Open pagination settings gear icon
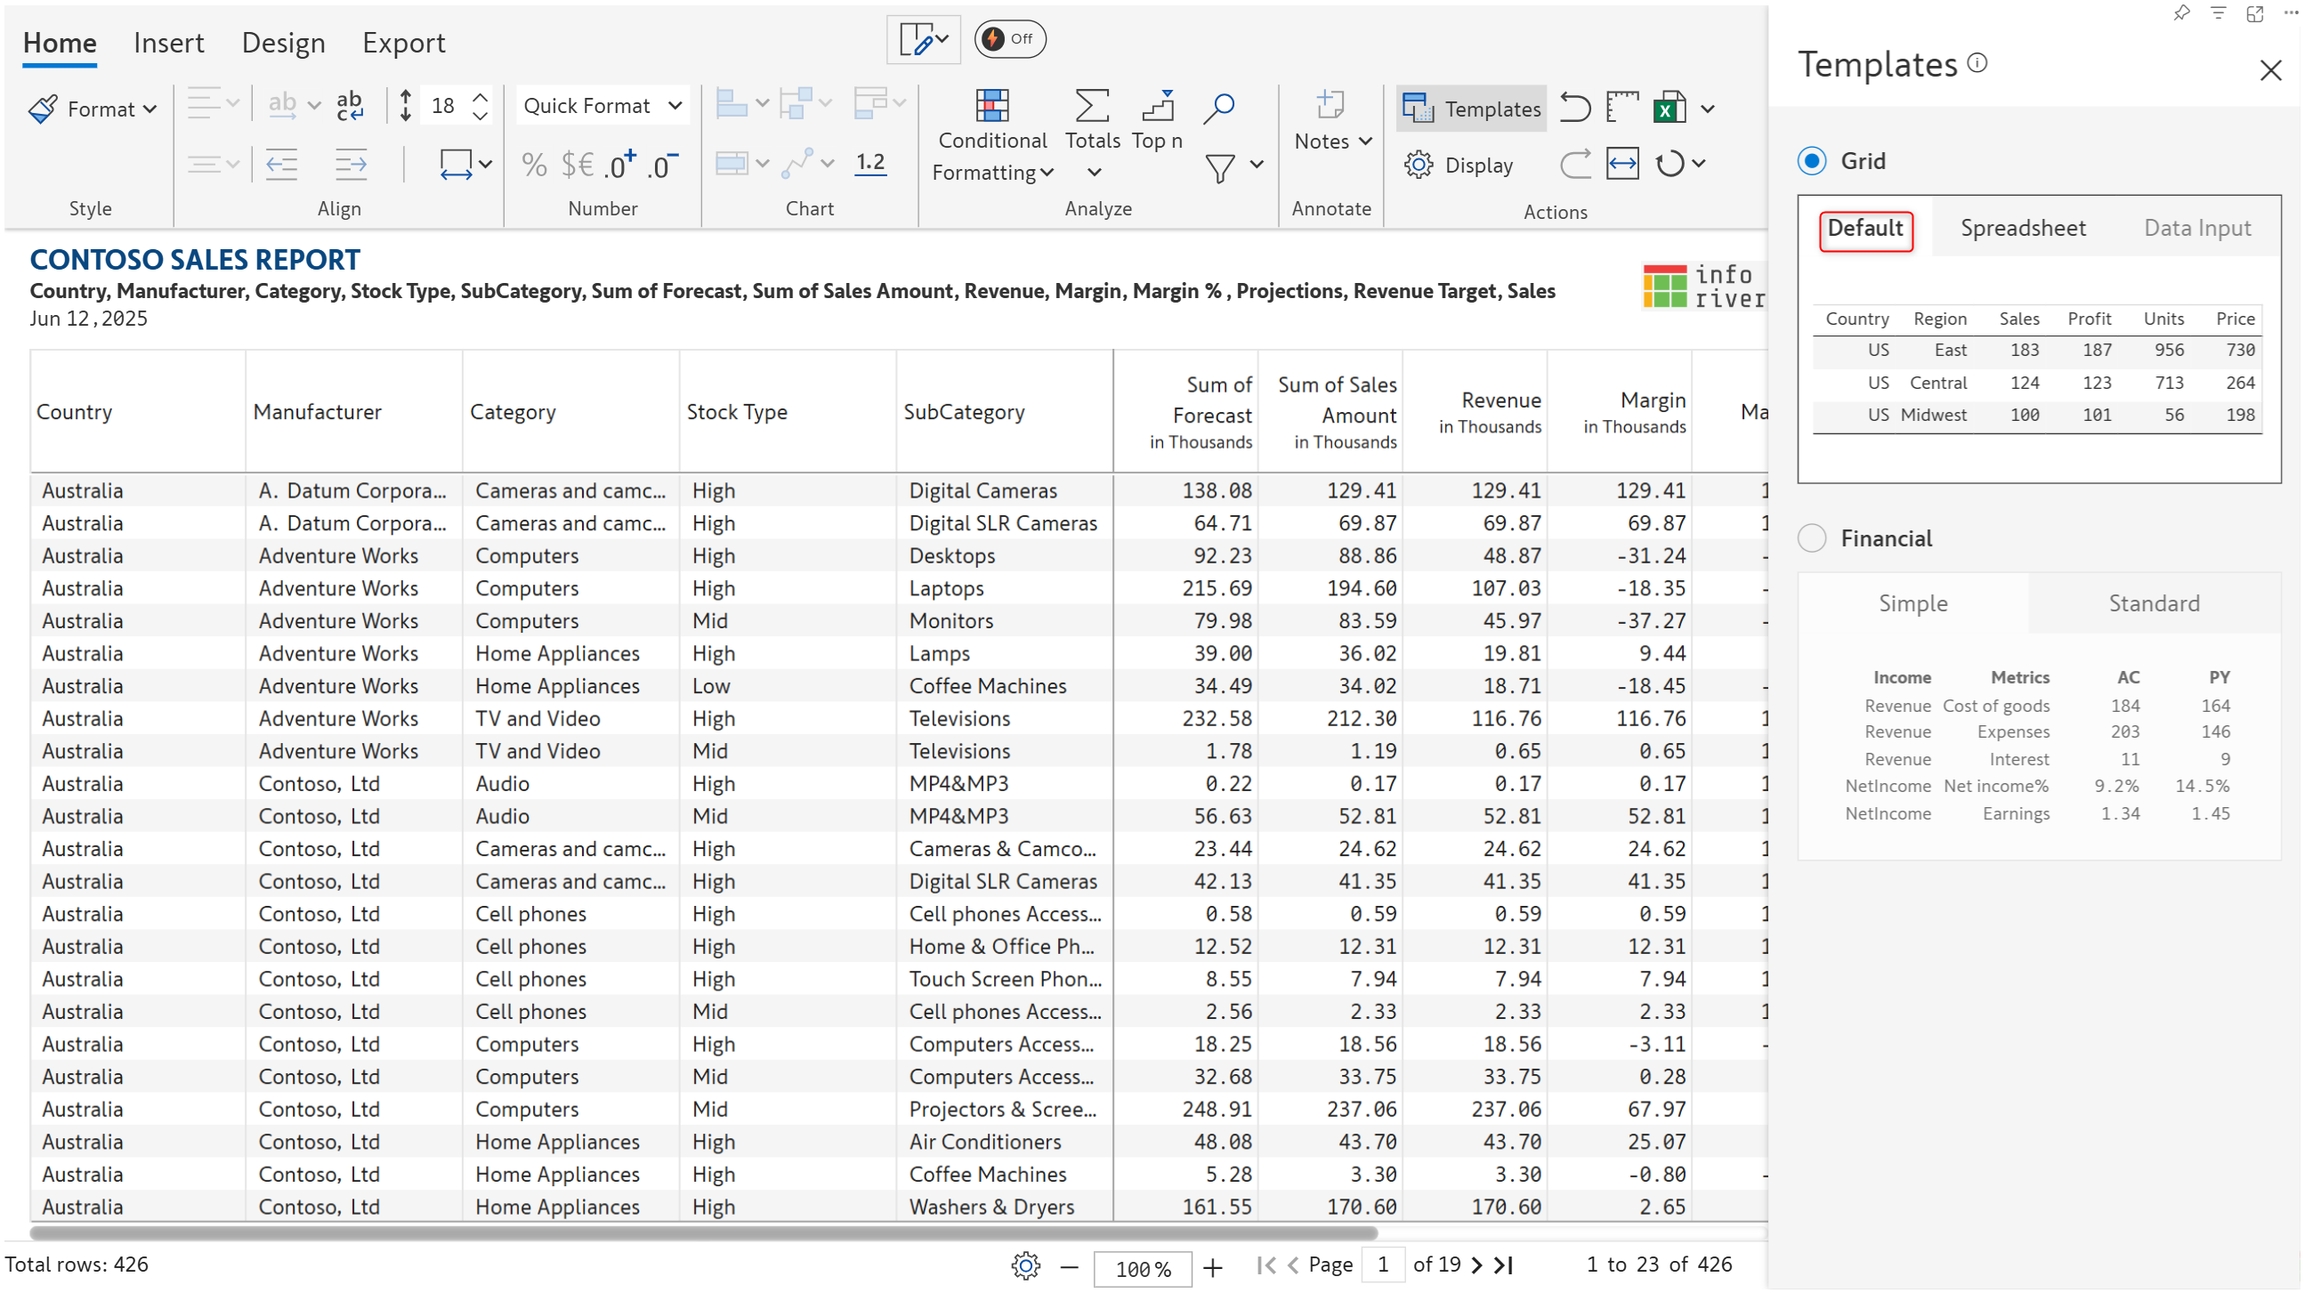The image size is (2304, 1293). [1025, 1267]
